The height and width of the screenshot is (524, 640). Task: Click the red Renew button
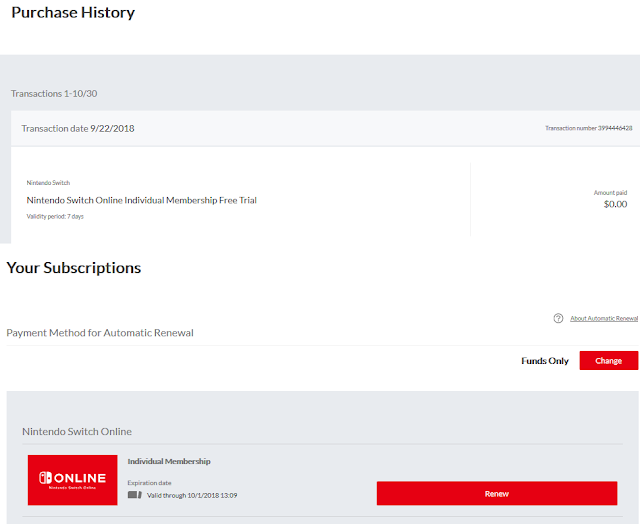click(x=497, y=493)
